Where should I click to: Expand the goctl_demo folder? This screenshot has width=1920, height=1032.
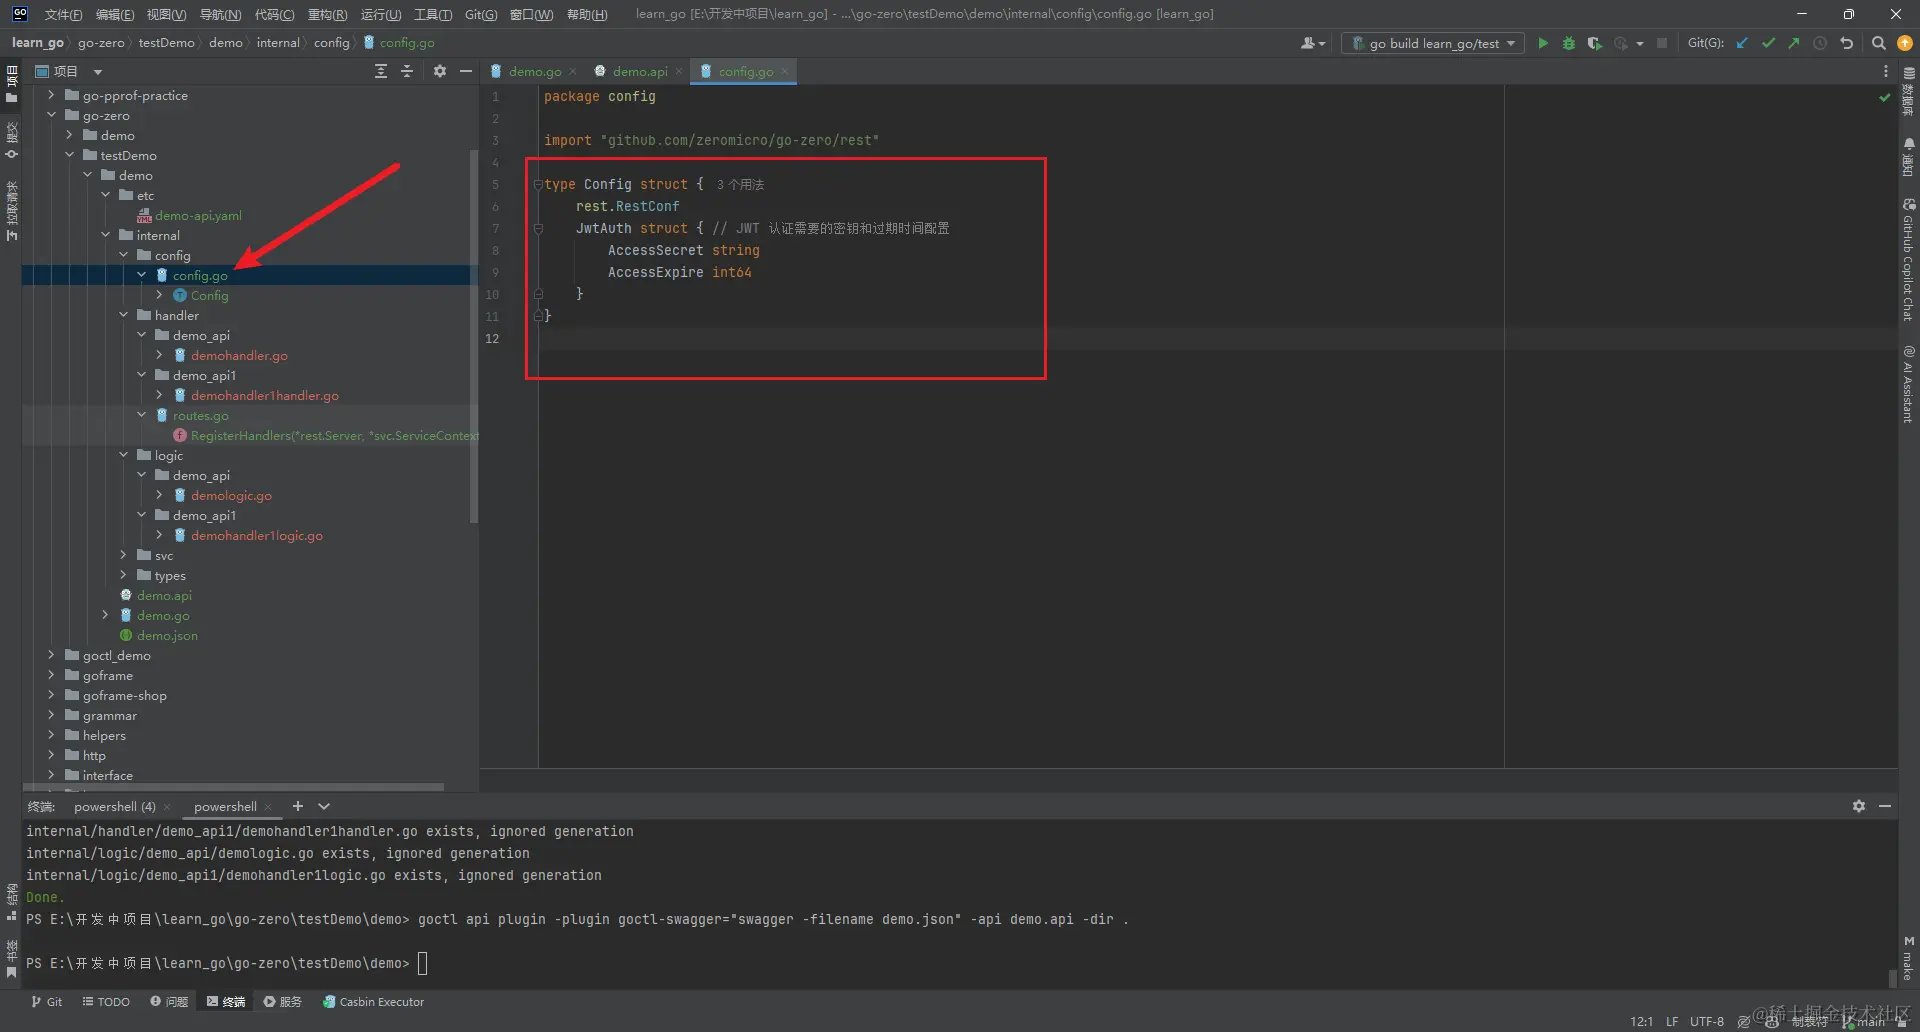point(51,655)
